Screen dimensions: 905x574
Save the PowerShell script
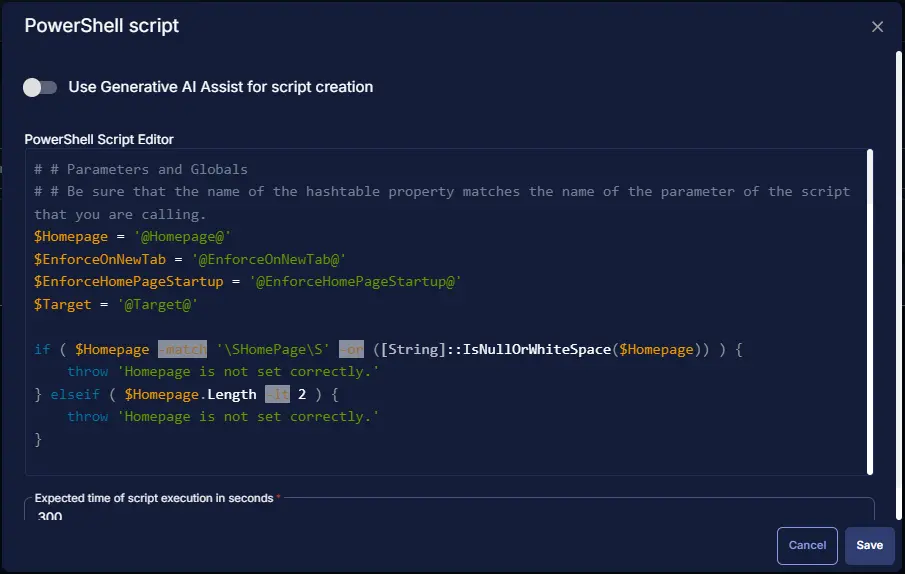click(x=869, y=545)
